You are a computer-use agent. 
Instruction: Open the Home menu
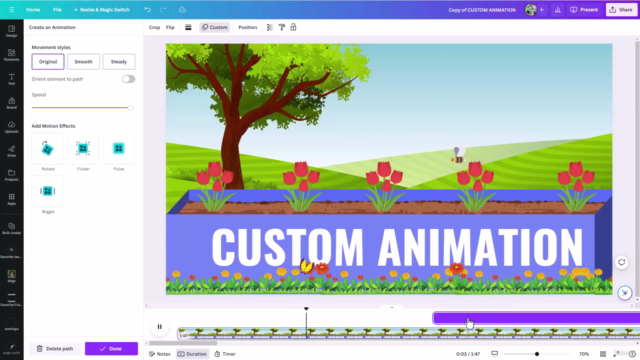[x=33, y=9]
